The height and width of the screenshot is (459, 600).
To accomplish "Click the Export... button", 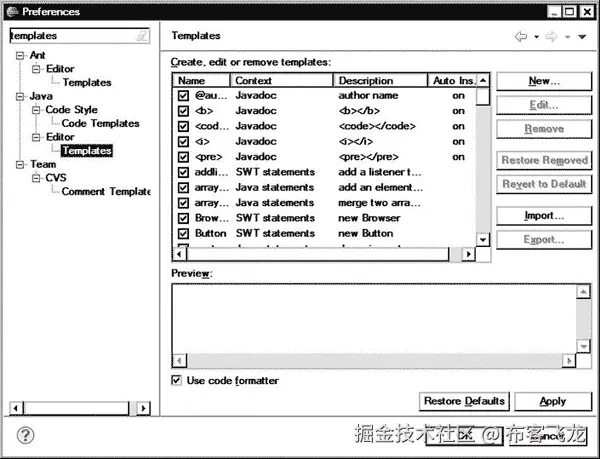I will pos(544,240).
